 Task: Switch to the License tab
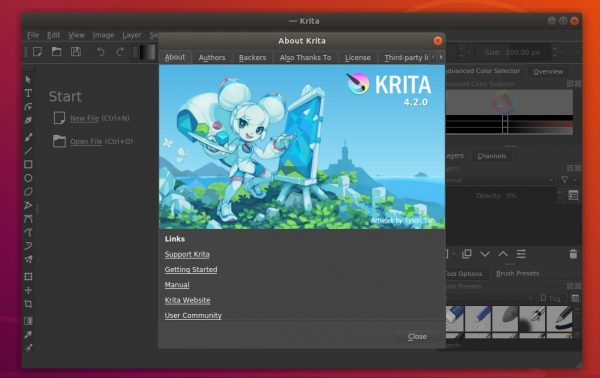(358, 57)
